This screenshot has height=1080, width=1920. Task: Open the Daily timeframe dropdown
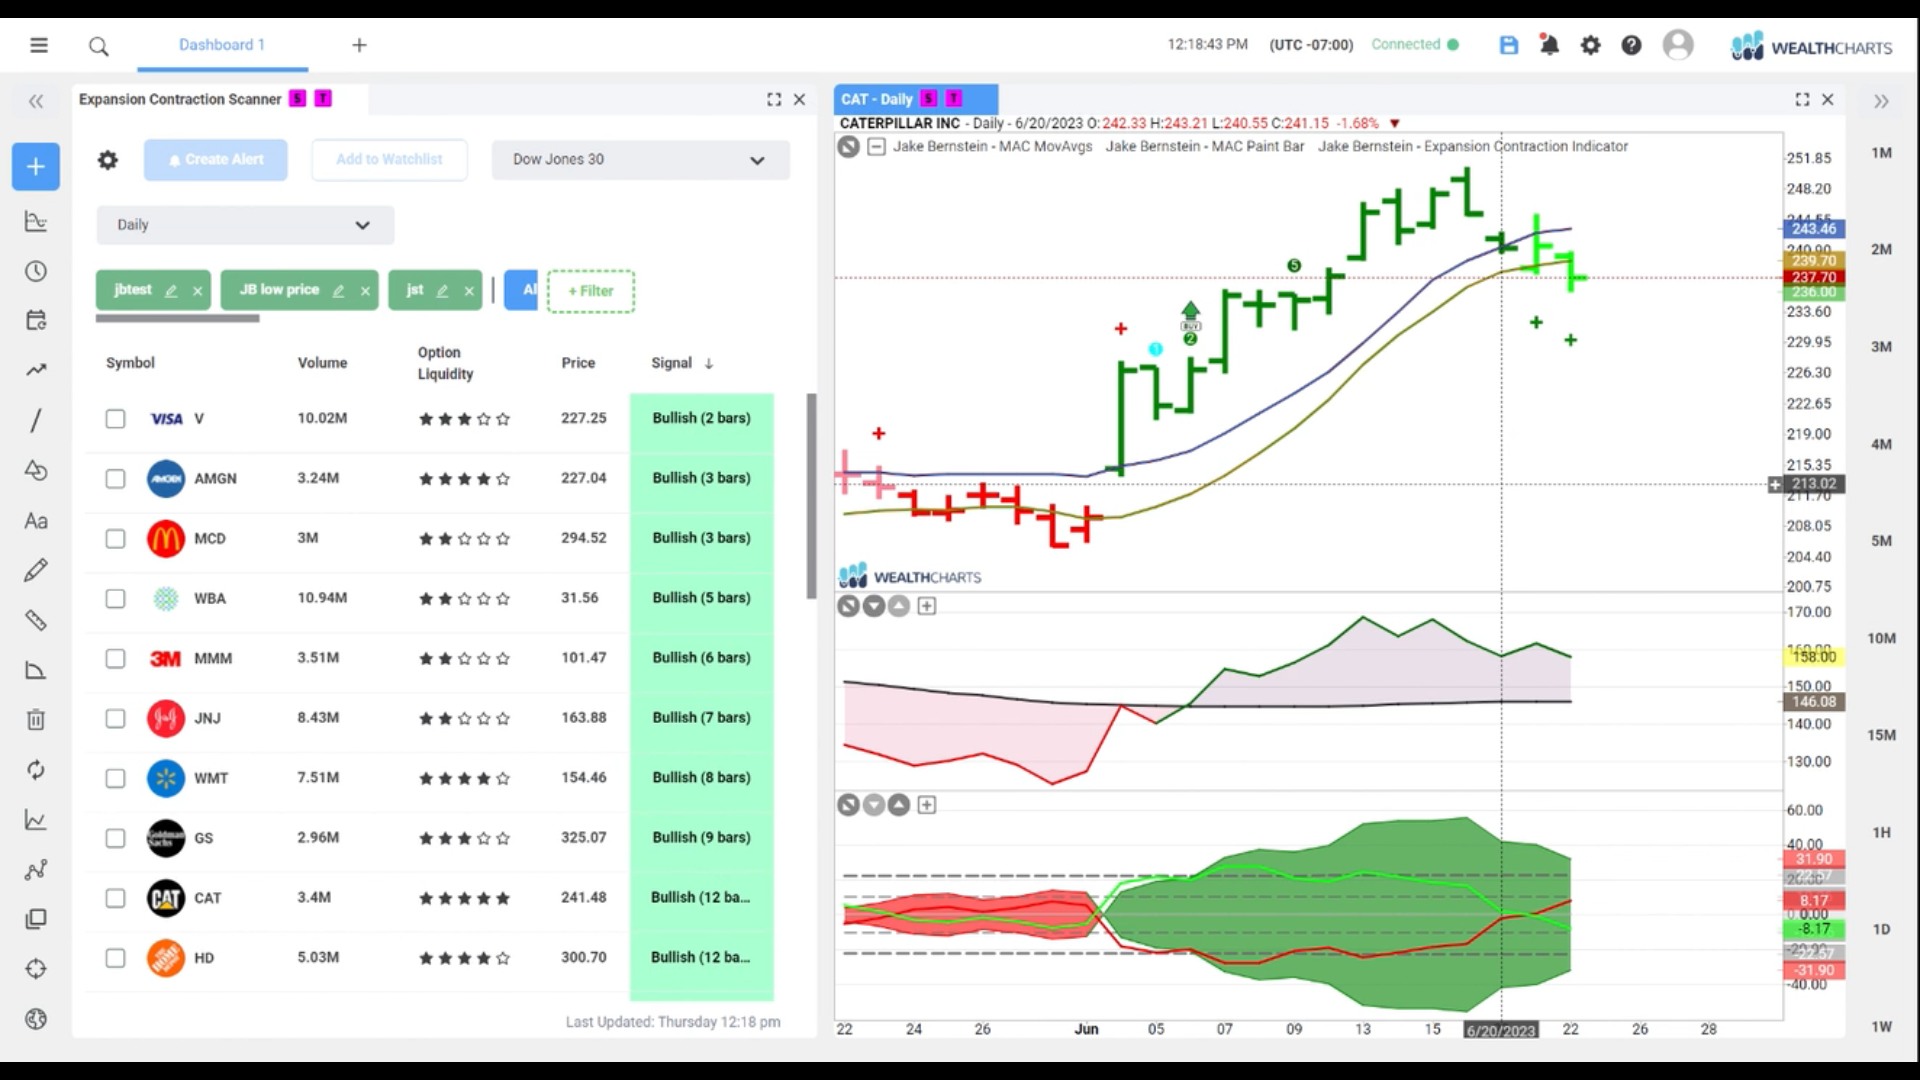[245, 225]
